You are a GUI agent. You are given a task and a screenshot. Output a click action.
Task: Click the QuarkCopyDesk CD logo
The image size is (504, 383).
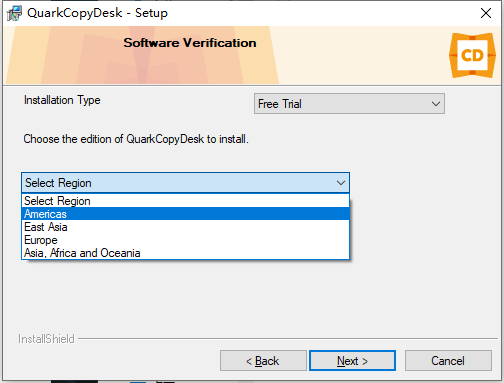[x=472, y=55]
